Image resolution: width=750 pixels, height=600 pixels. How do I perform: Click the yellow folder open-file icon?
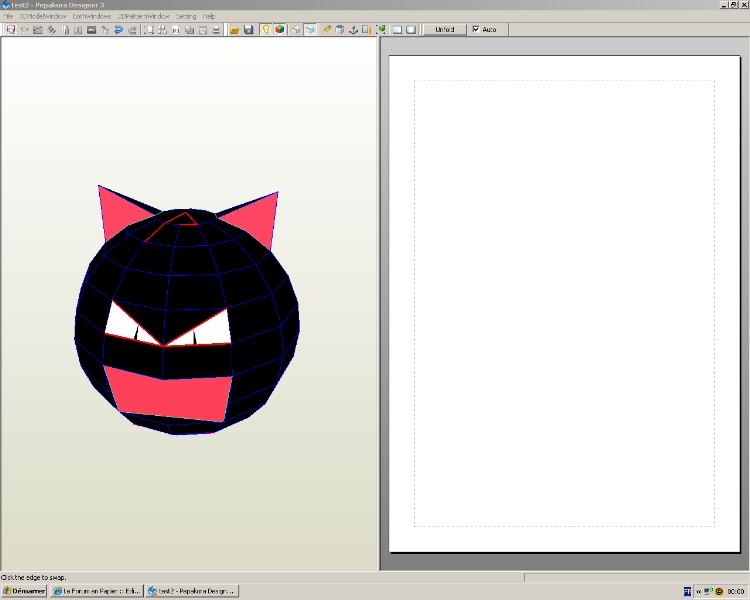pos(234,30)
